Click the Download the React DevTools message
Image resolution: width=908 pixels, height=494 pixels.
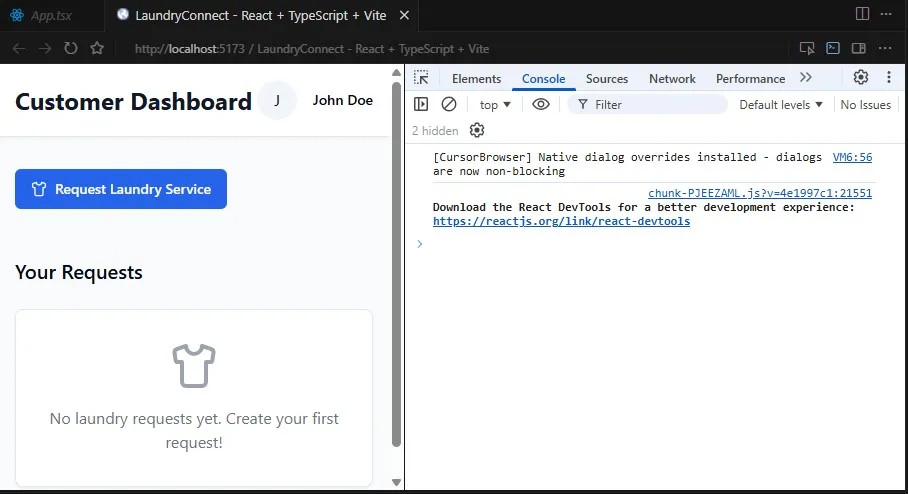(x=643, y=207)
